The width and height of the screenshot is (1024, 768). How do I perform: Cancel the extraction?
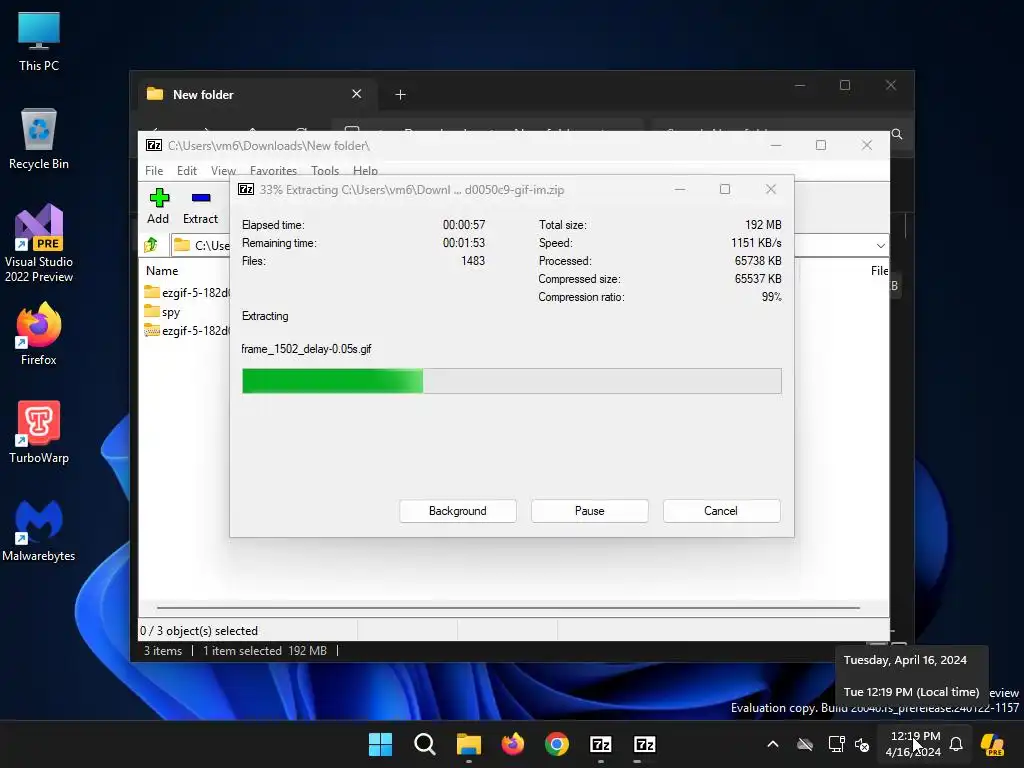721,511
